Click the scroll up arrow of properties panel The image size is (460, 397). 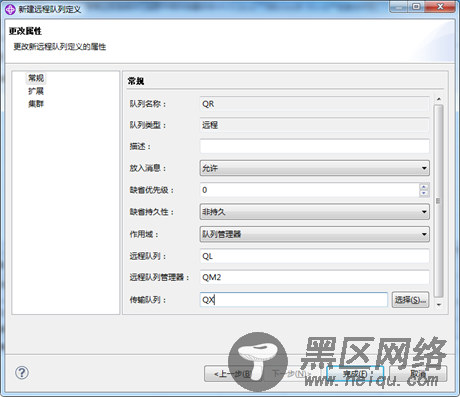(x=439, y=99)
